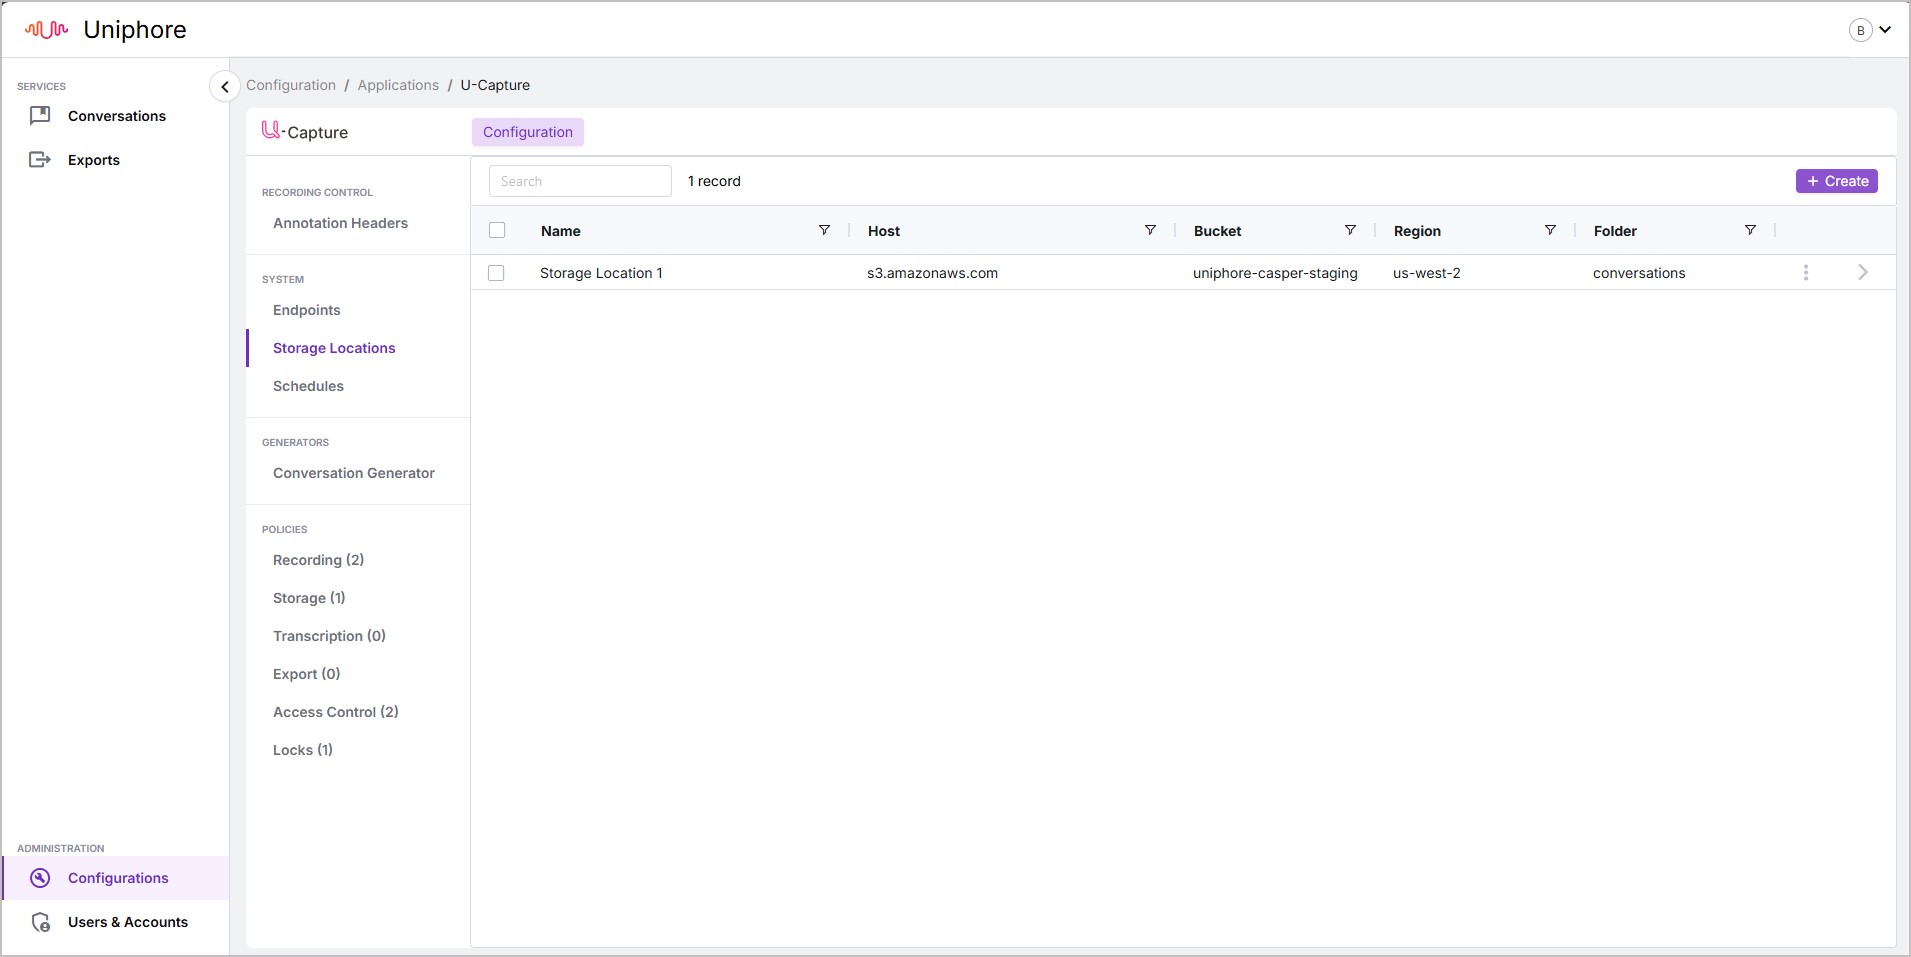Click the us-west-2 region cell
Screen dimensions: 1911x957
(1426, 273)
